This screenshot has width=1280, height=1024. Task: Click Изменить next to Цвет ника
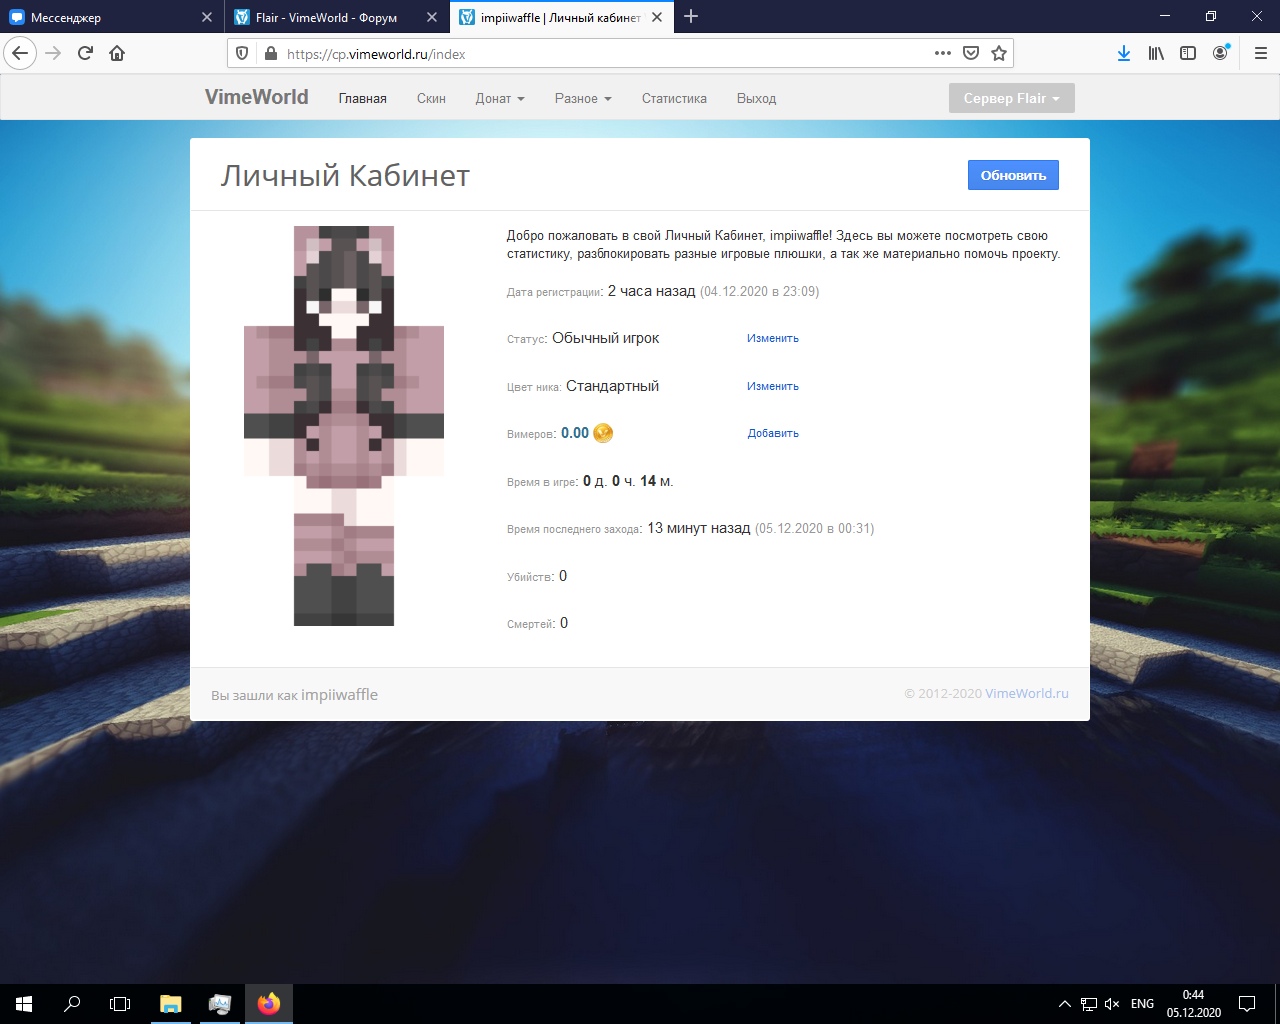pos(773,386)
